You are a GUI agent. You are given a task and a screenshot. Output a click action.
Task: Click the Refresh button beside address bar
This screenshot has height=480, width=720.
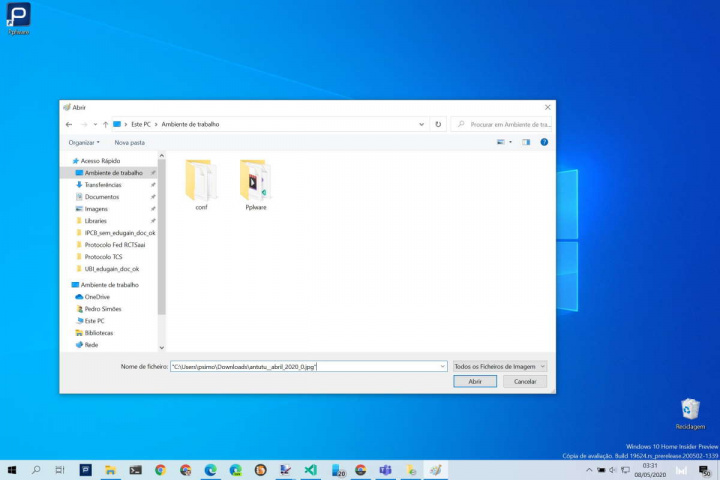438,124
